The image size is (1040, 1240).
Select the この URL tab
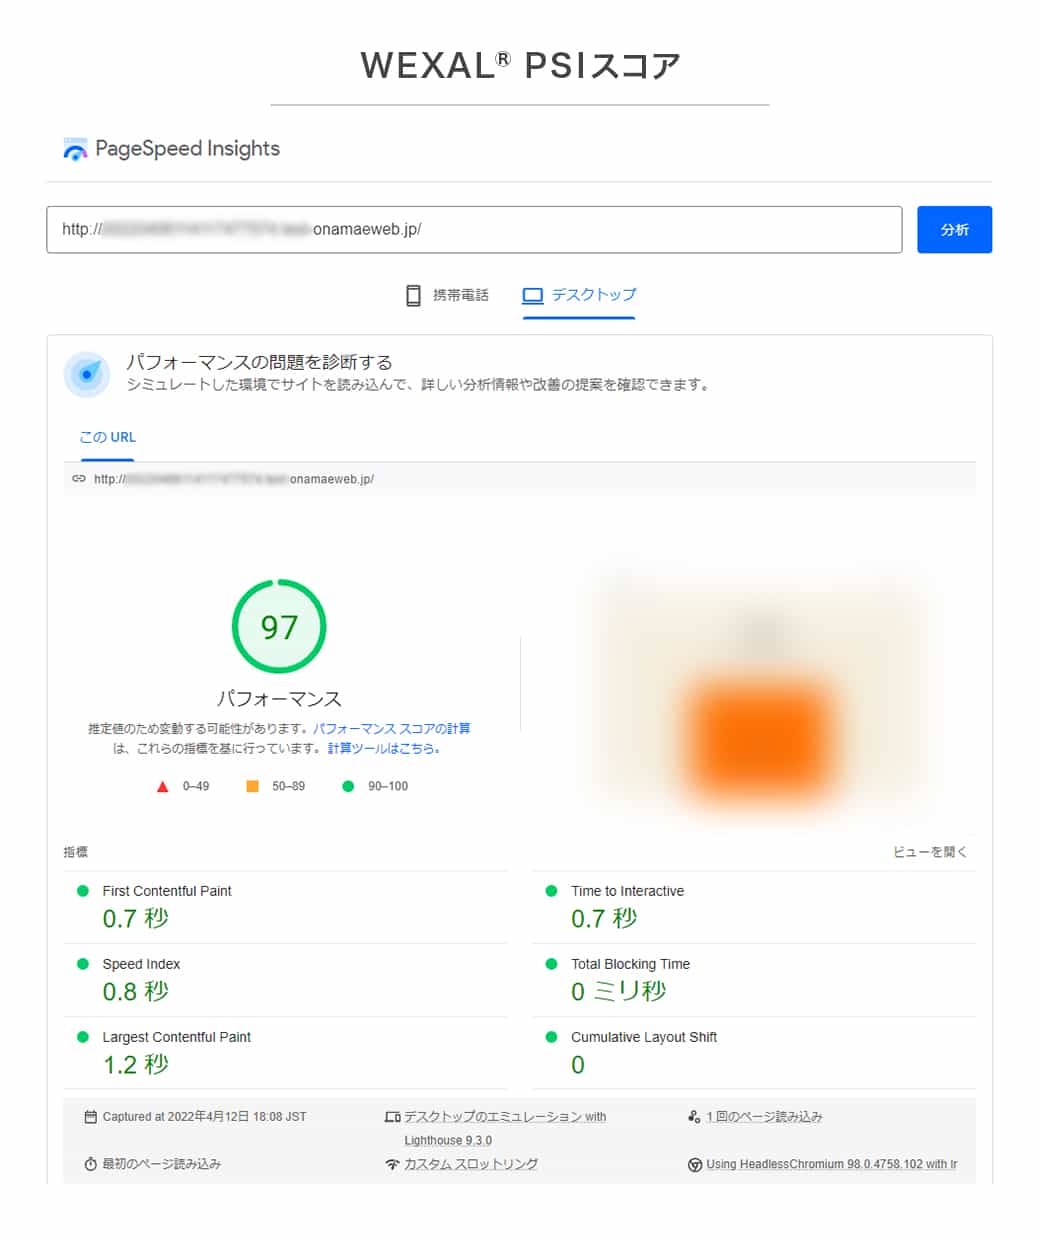tap(107, 437)
